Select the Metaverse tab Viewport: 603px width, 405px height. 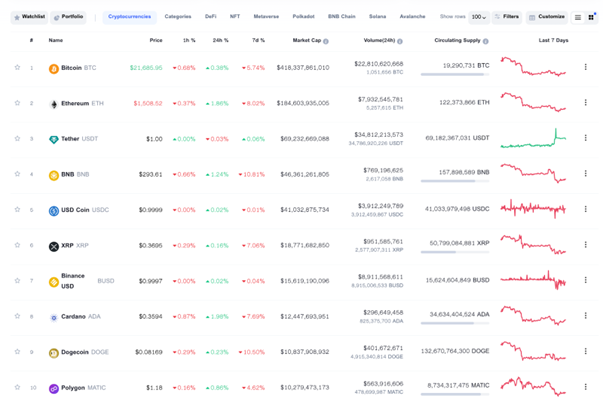click(266, 17)
